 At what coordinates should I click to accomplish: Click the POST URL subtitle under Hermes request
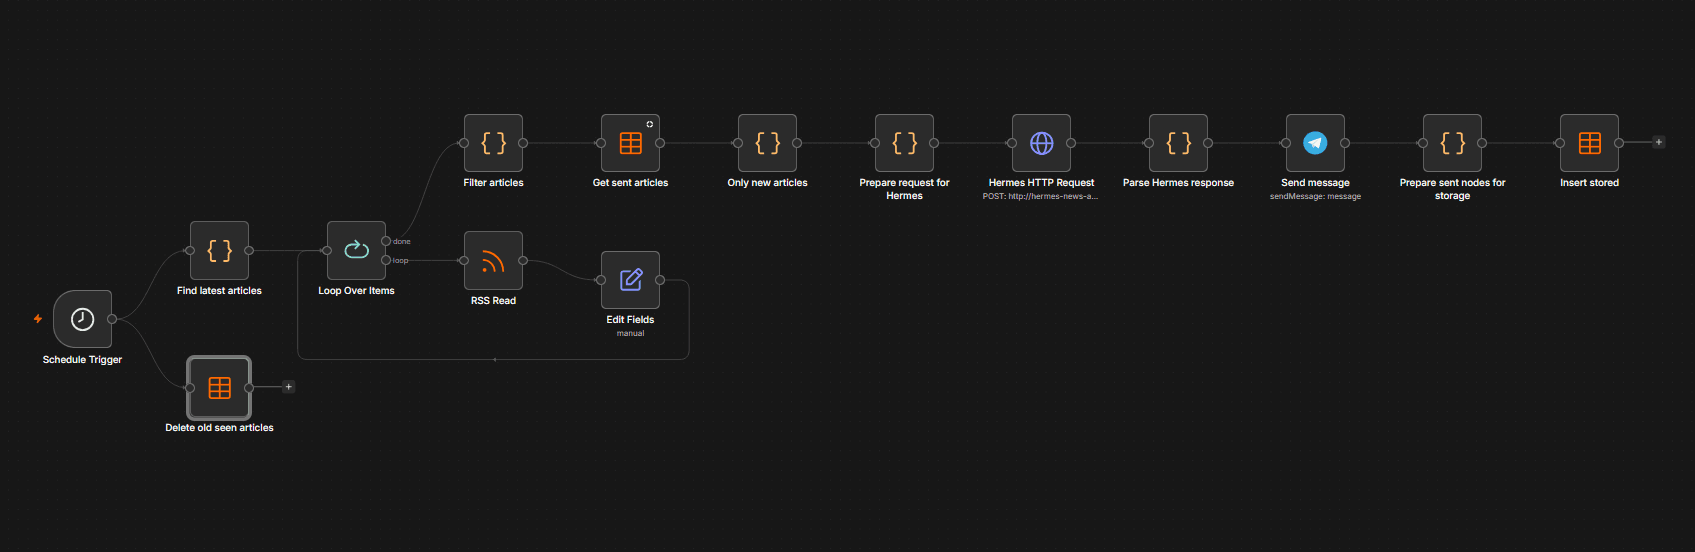(x=1040, y=197)
